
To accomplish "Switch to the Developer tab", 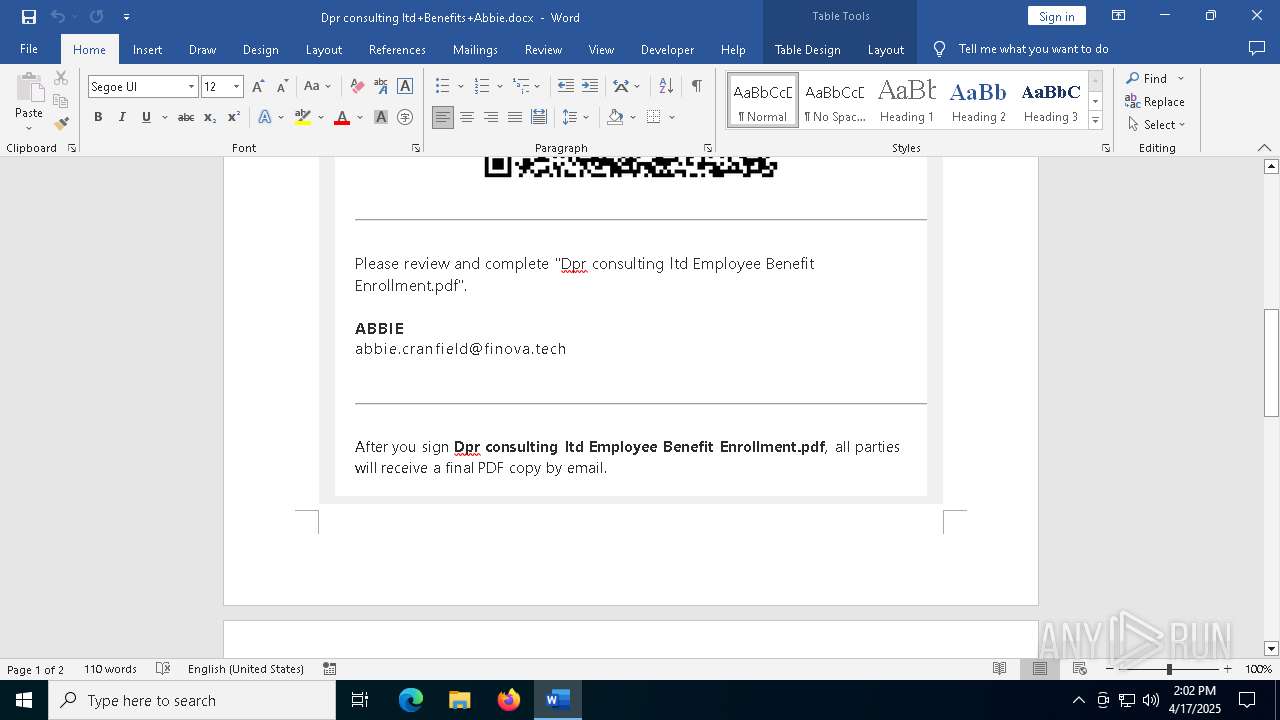I will click(667, 49).
